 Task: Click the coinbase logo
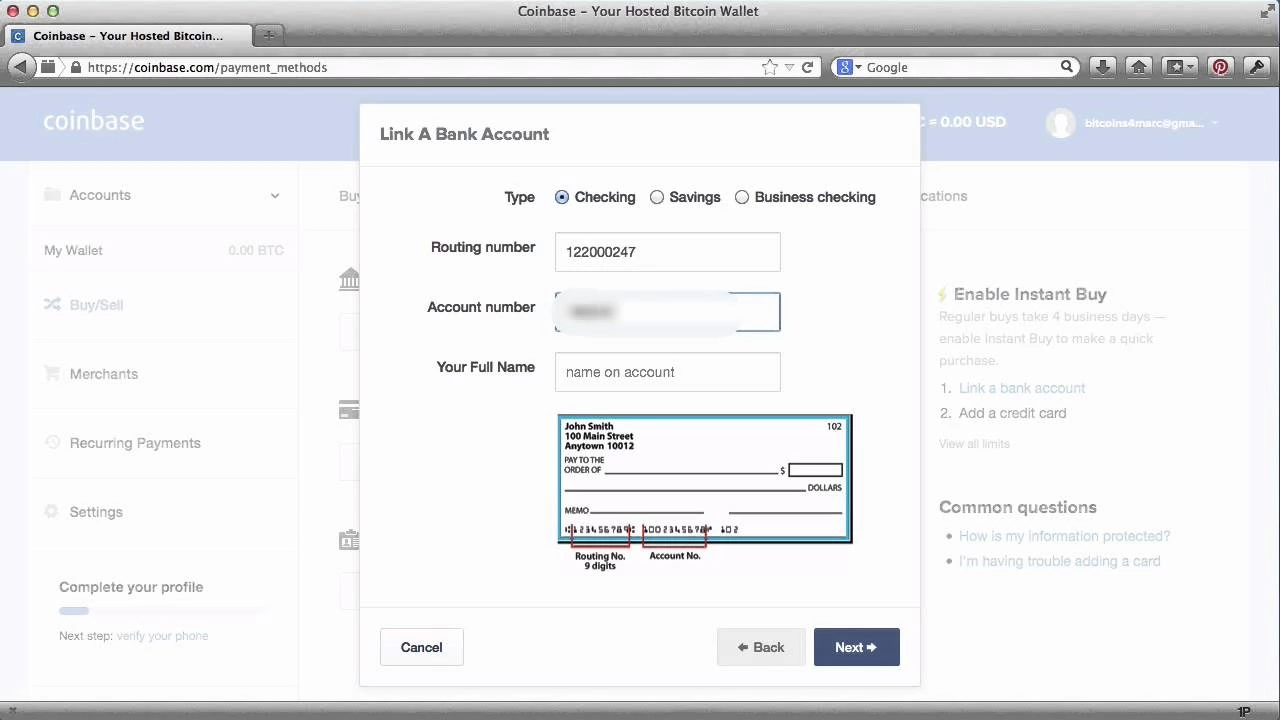[x=94, y=121]
